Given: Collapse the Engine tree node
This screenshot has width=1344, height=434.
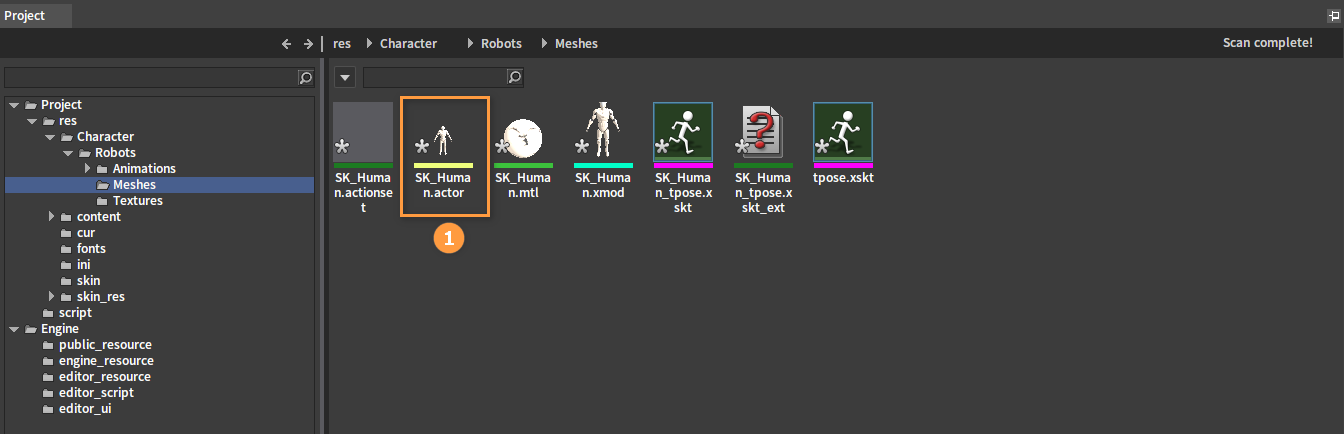Looking at the screenshot, I should pyautogui.click(x=15, y=328).
